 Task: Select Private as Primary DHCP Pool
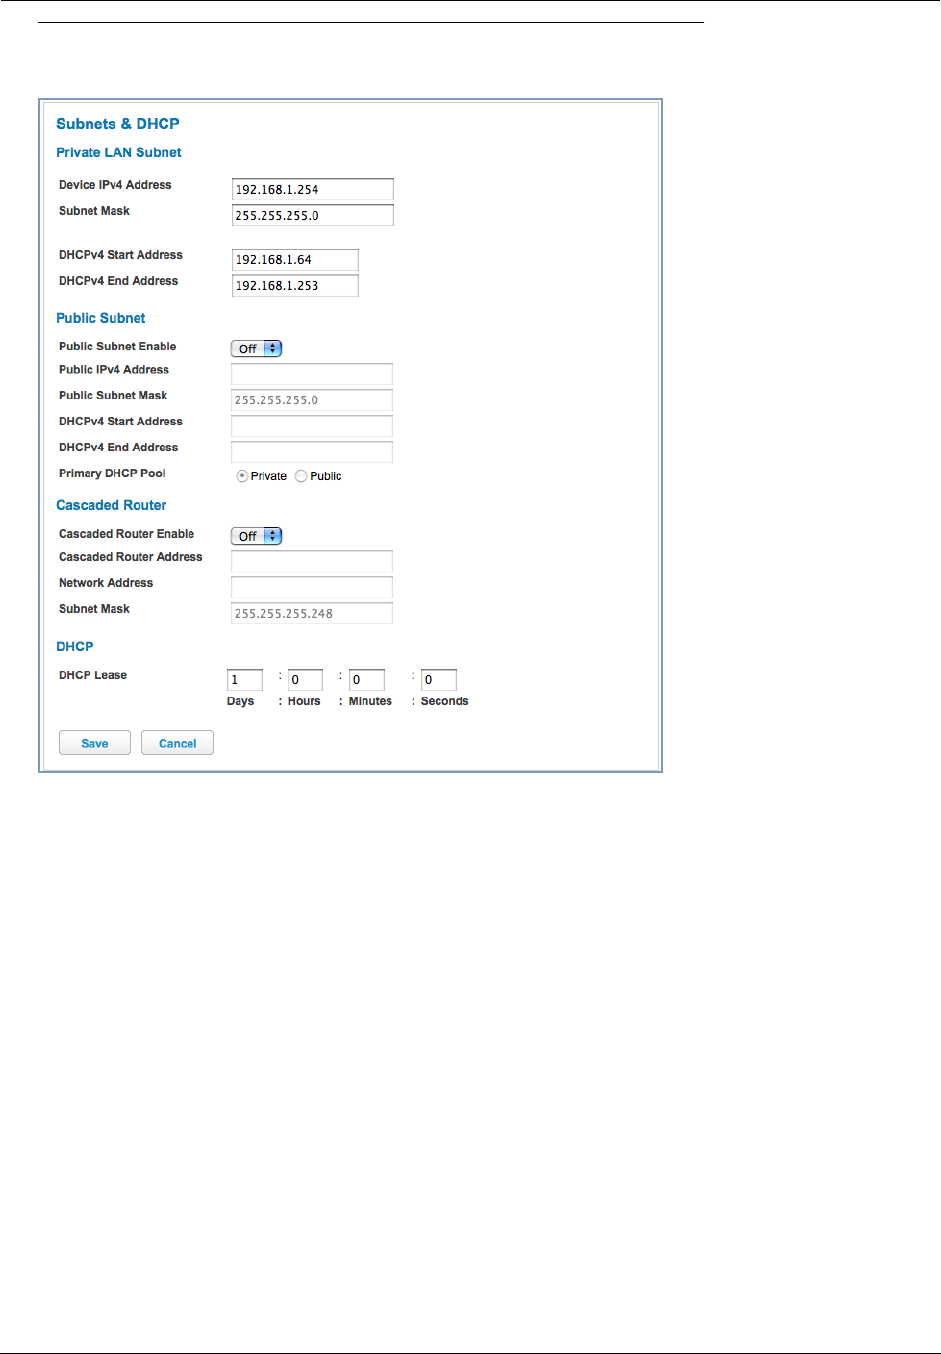[x=242, y=476]
